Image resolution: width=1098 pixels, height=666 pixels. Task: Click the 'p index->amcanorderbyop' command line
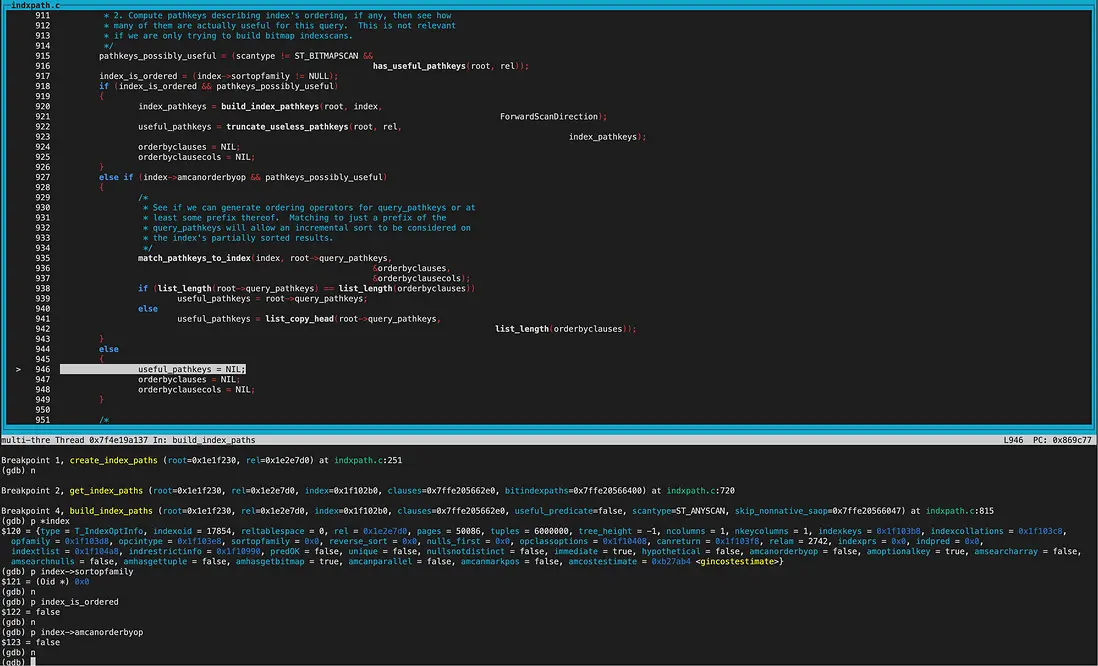(85, 632)
